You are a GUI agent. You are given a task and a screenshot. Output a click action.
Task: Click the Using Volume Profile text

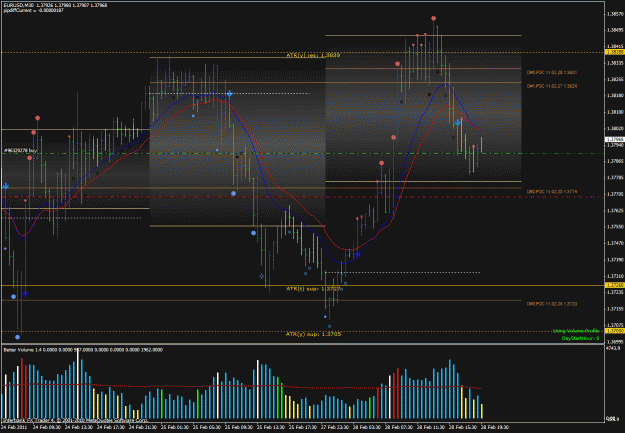[576, 331]
